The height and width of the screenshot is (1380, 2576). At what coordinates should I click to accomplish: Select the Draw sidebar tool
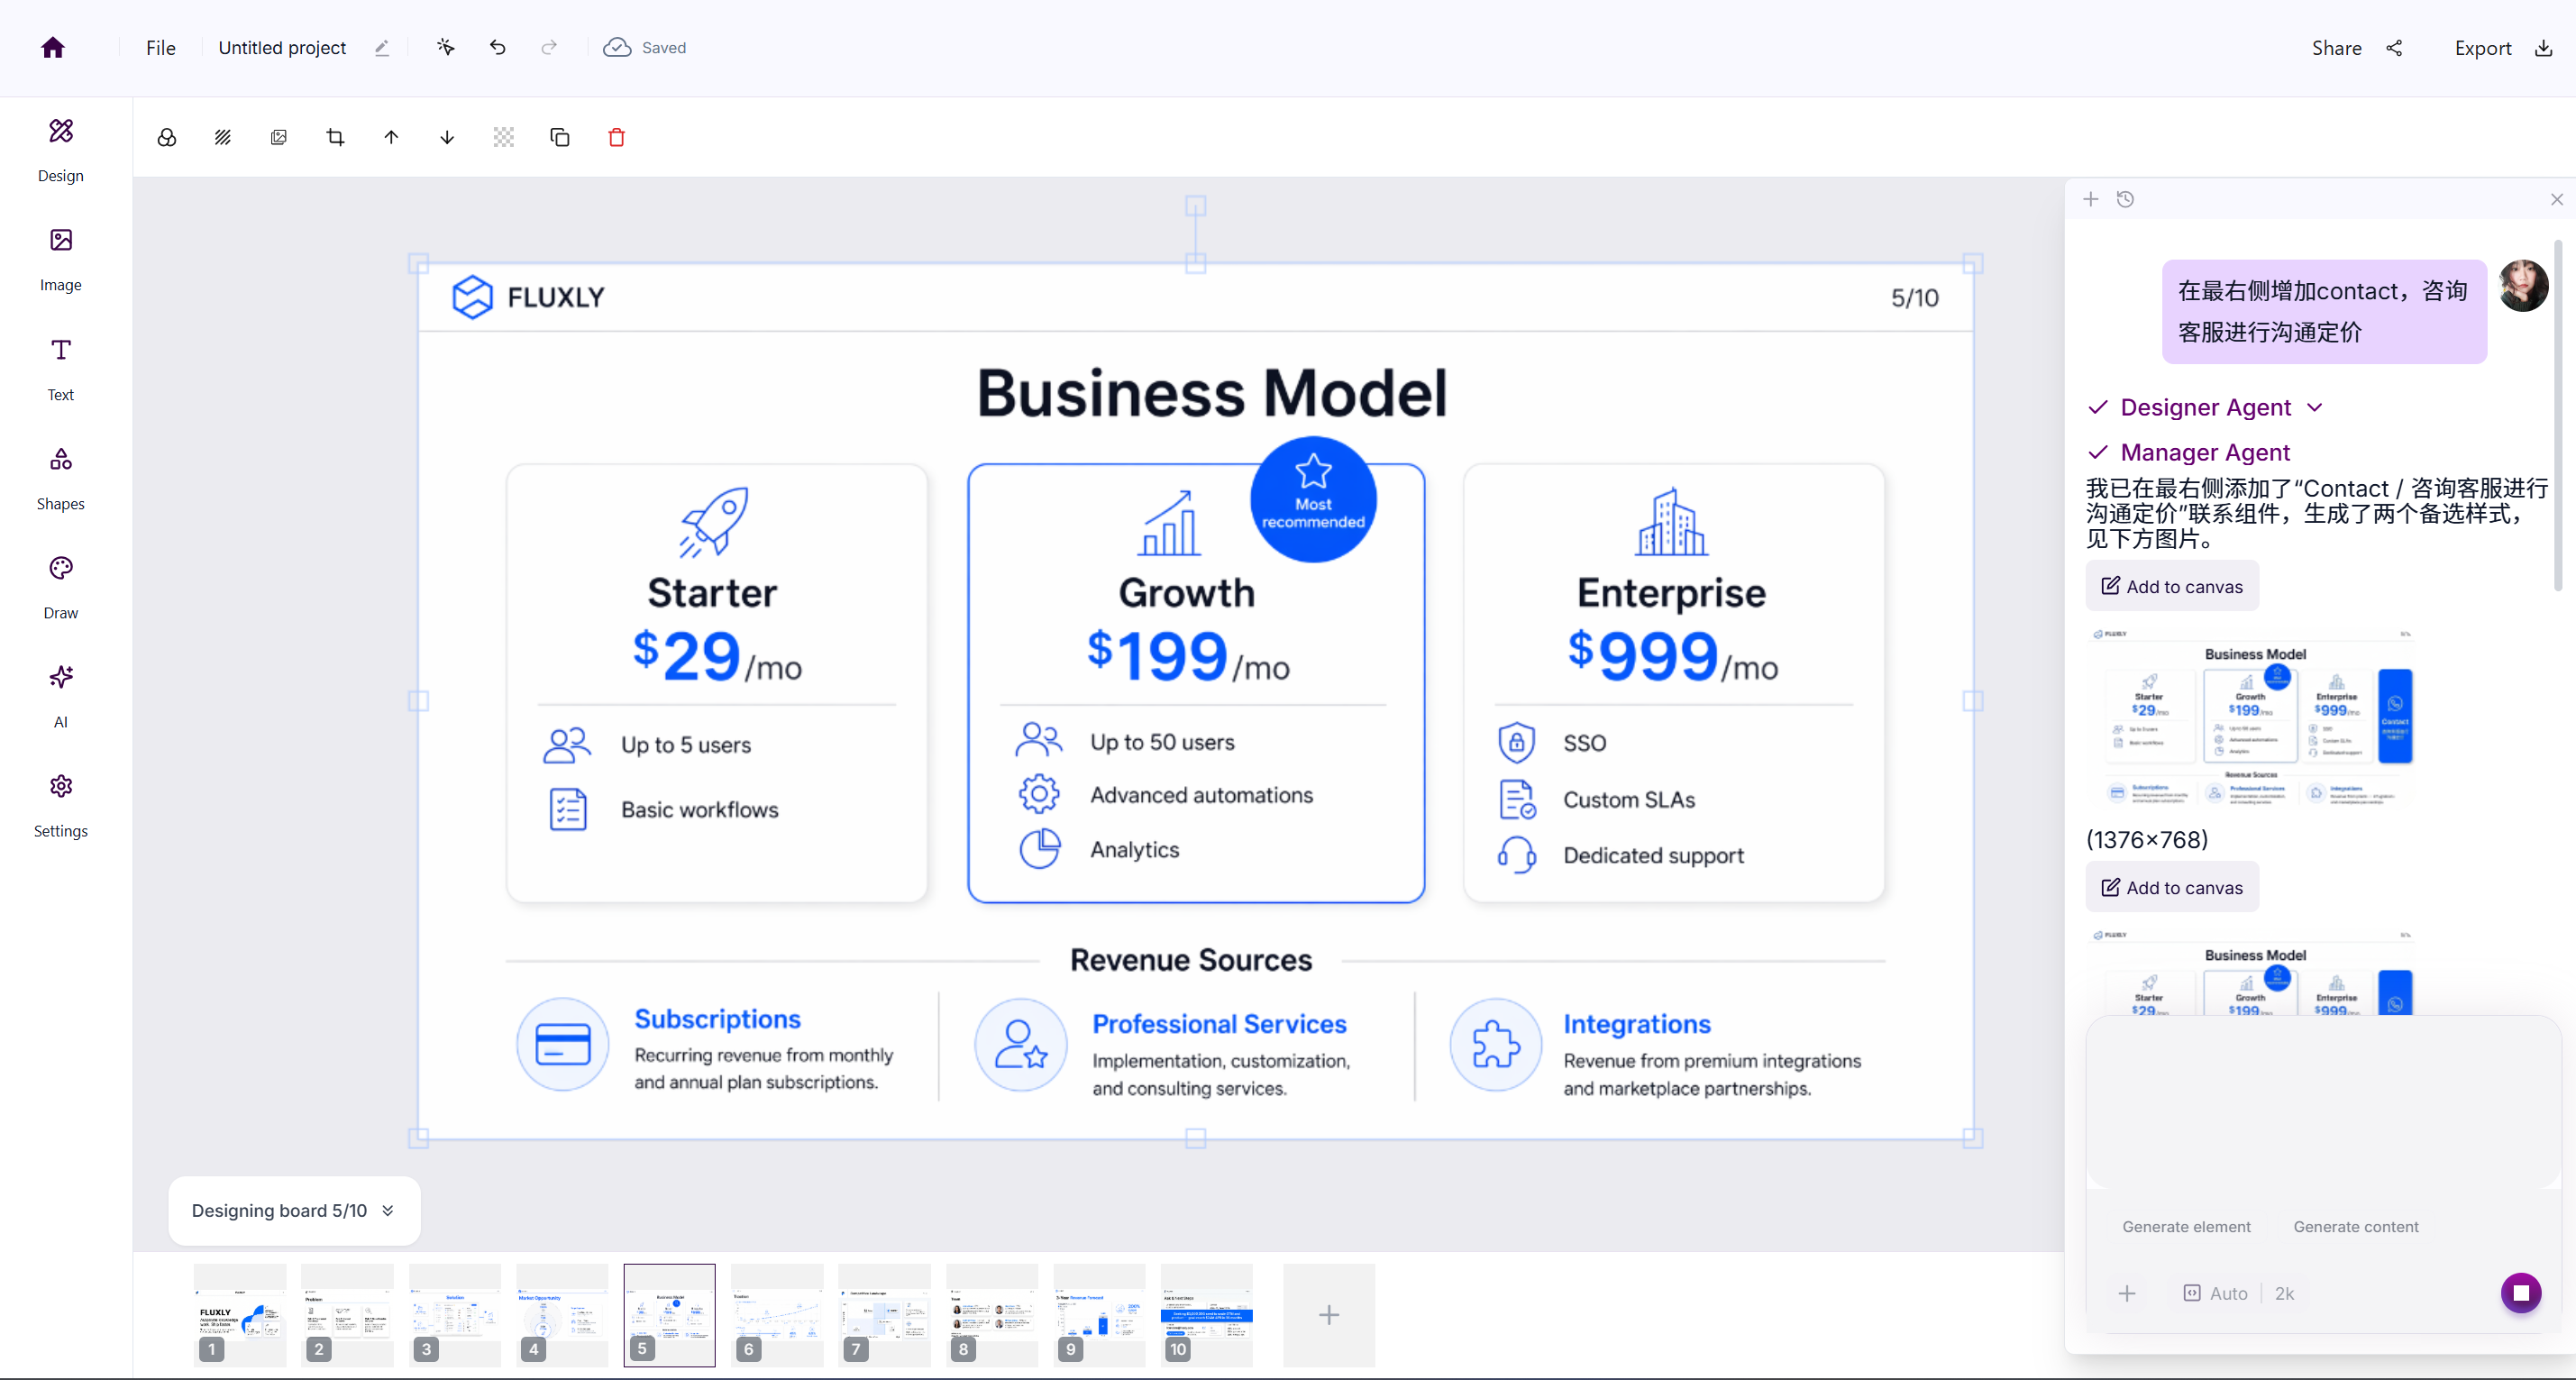(61, 588)
